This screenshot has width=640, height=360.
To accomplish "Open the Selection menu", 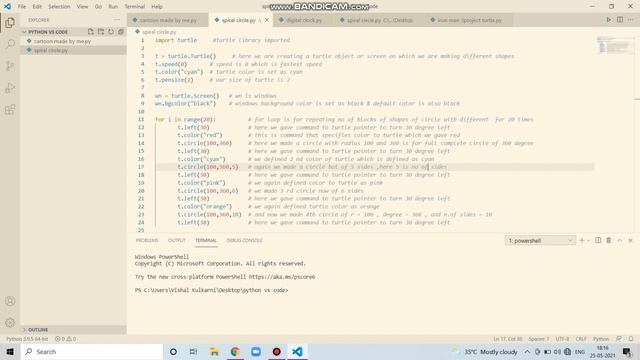I will [59, 7].
